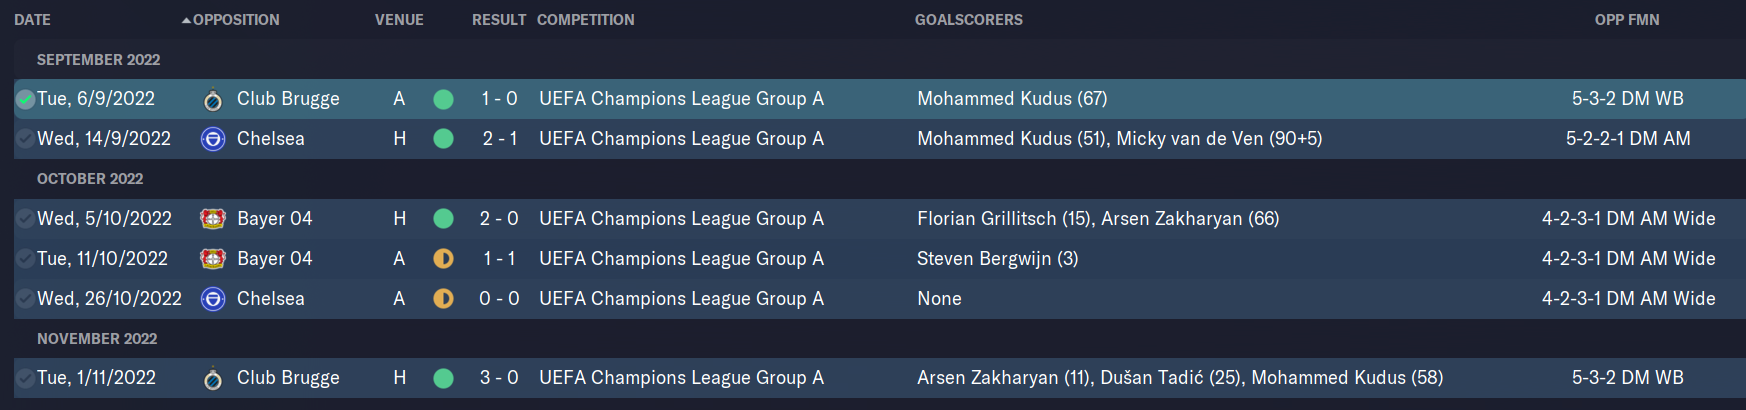
Task: Toggle the checkbox for Wed, 14/9/2022 match
Action: click(x=25, y=139)
